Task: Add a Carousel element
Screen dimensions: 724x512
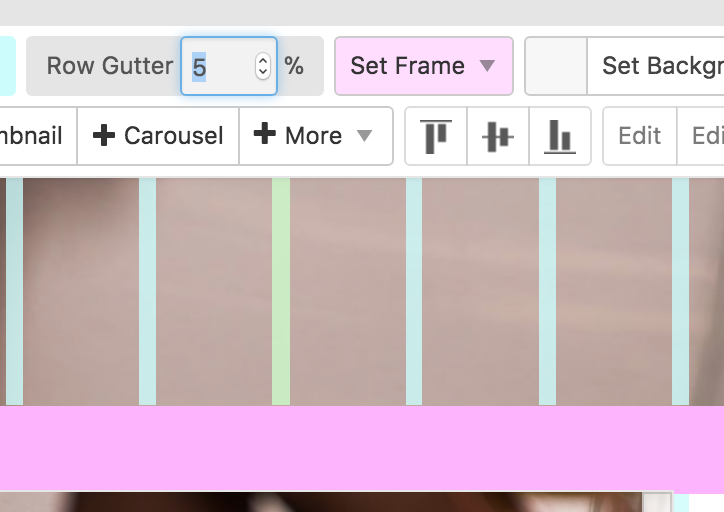Action: click(x=158, y=136)
